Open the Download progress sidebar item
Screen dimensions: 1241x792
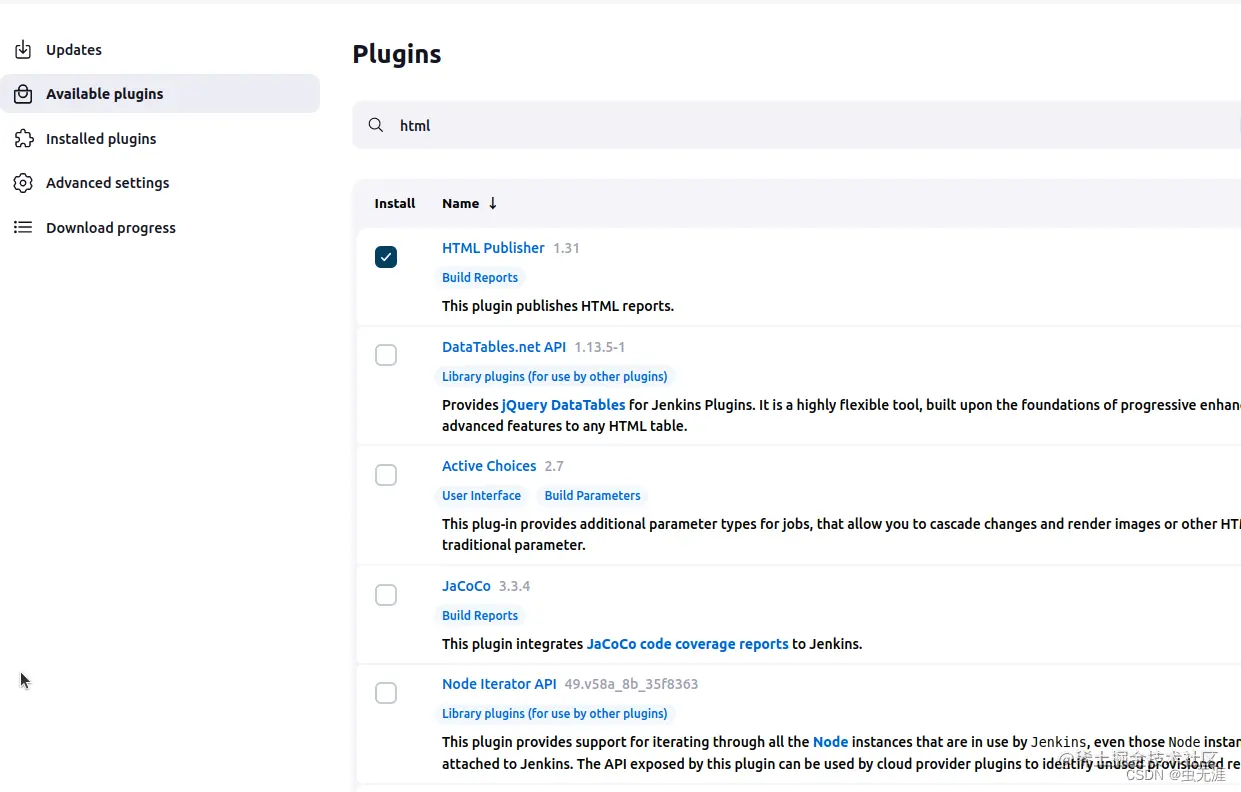point(160,228)
